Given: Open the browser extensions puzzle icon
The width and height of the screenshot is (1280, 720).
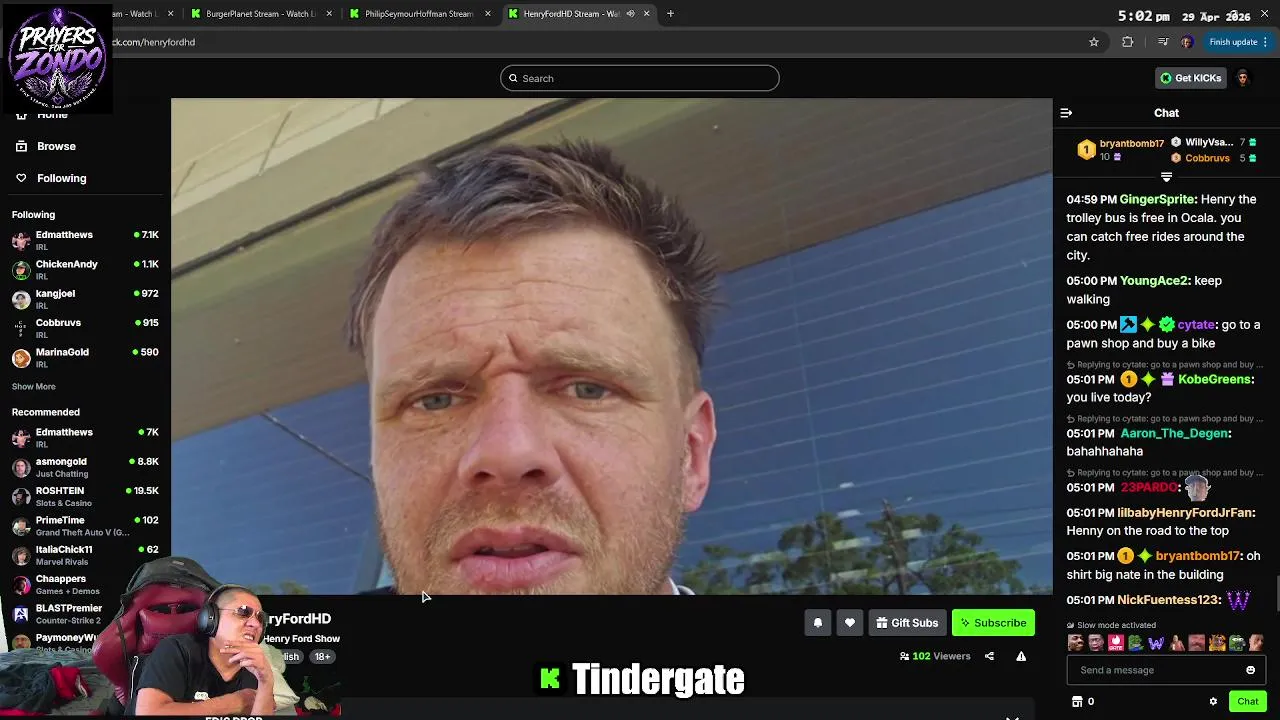Looking at the screenshot, I should (1128, 42).
